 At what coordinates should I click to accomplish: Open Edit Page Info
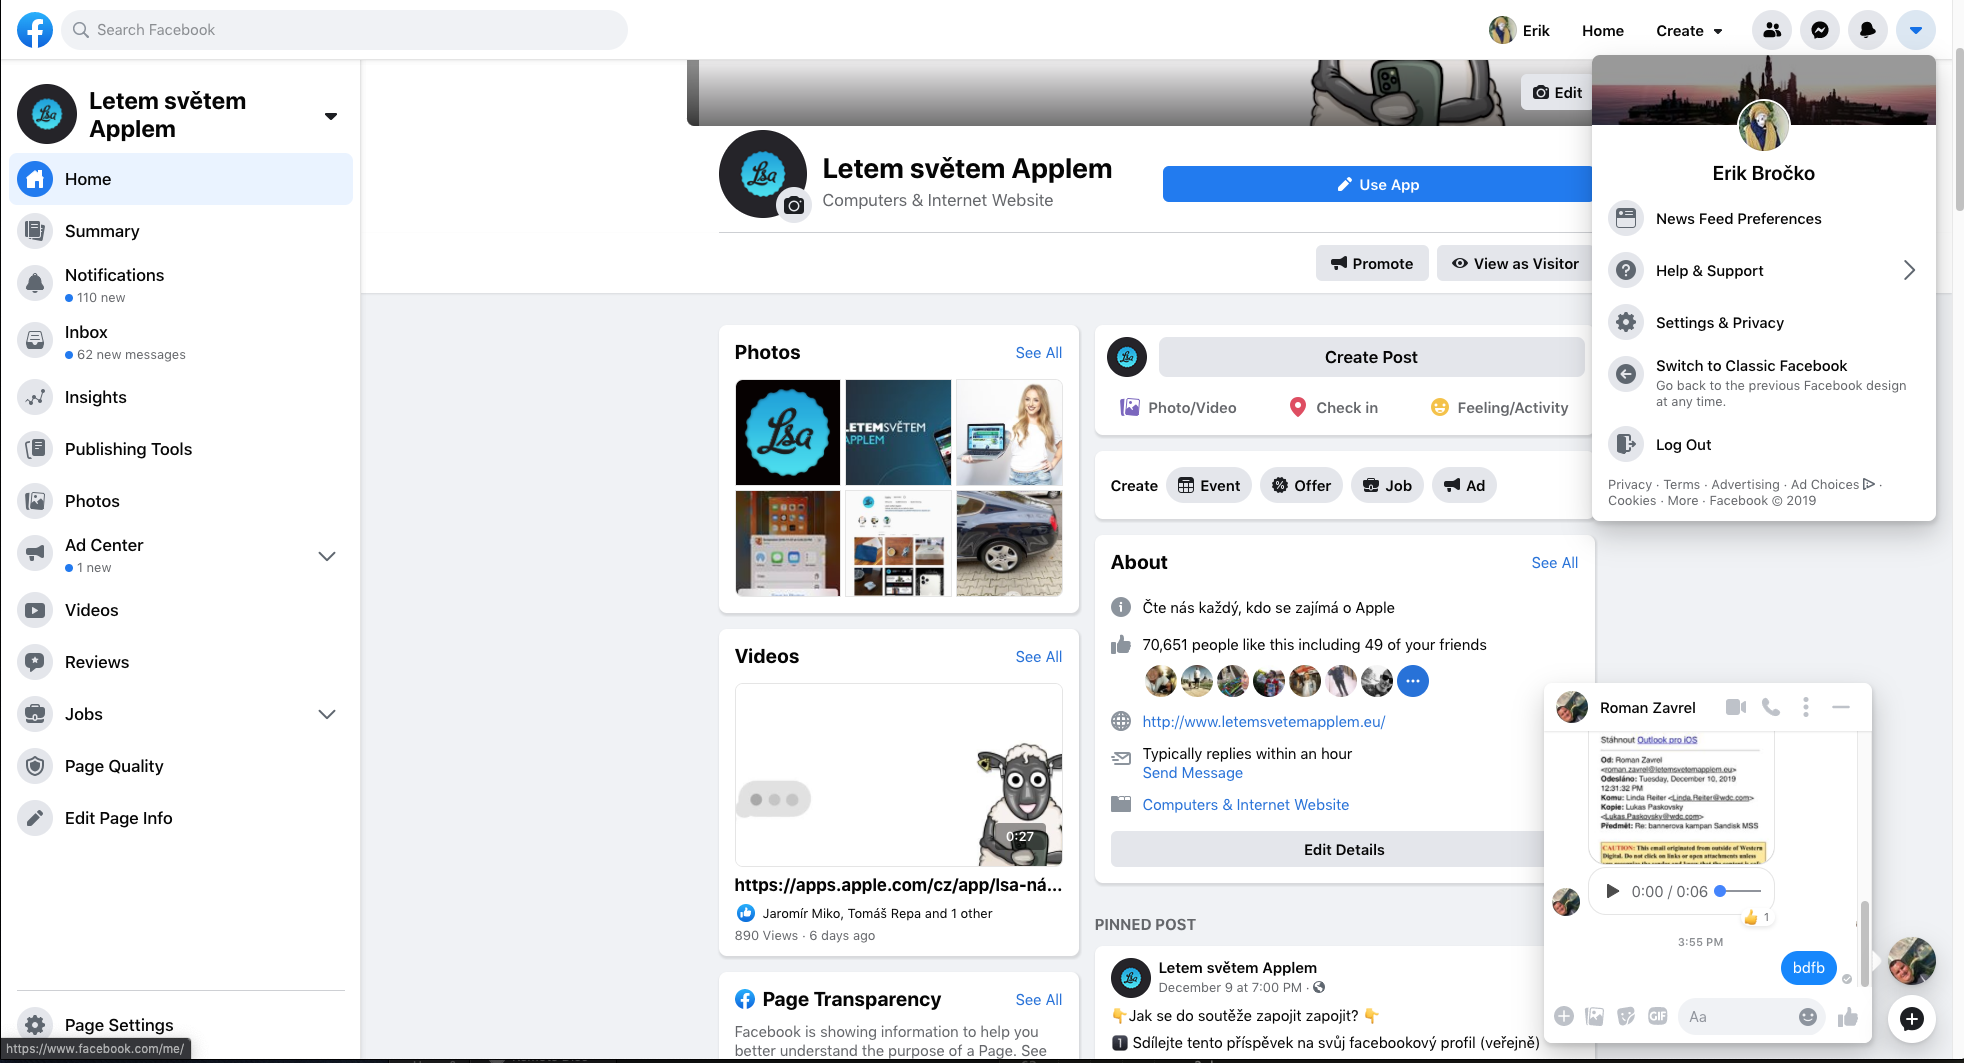(181, 818)
